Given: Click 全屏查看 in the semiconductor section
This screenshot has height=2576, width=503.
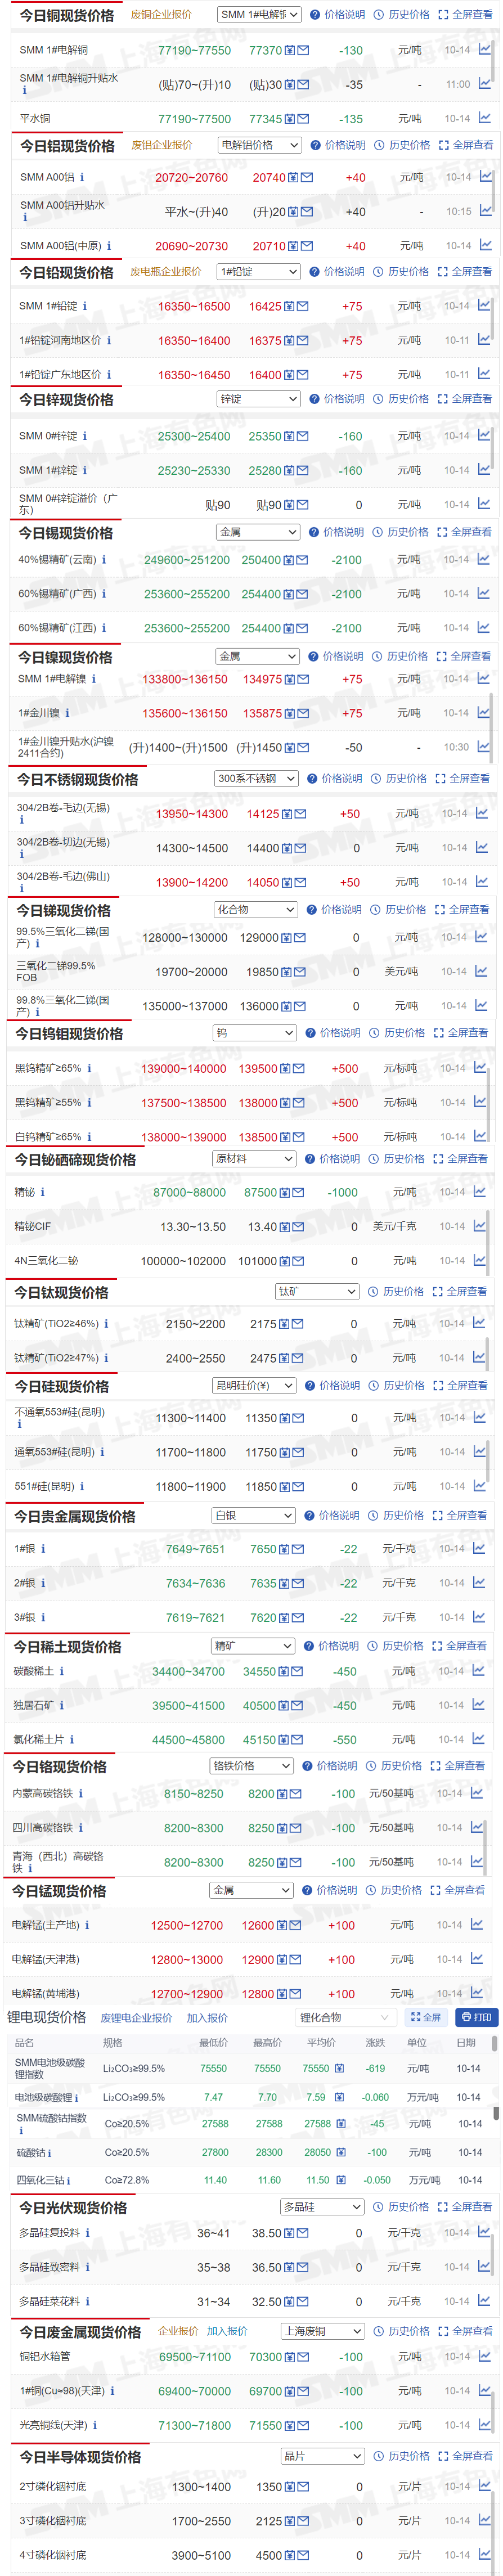Looking at the screenshot, I should click(465, 2455).
